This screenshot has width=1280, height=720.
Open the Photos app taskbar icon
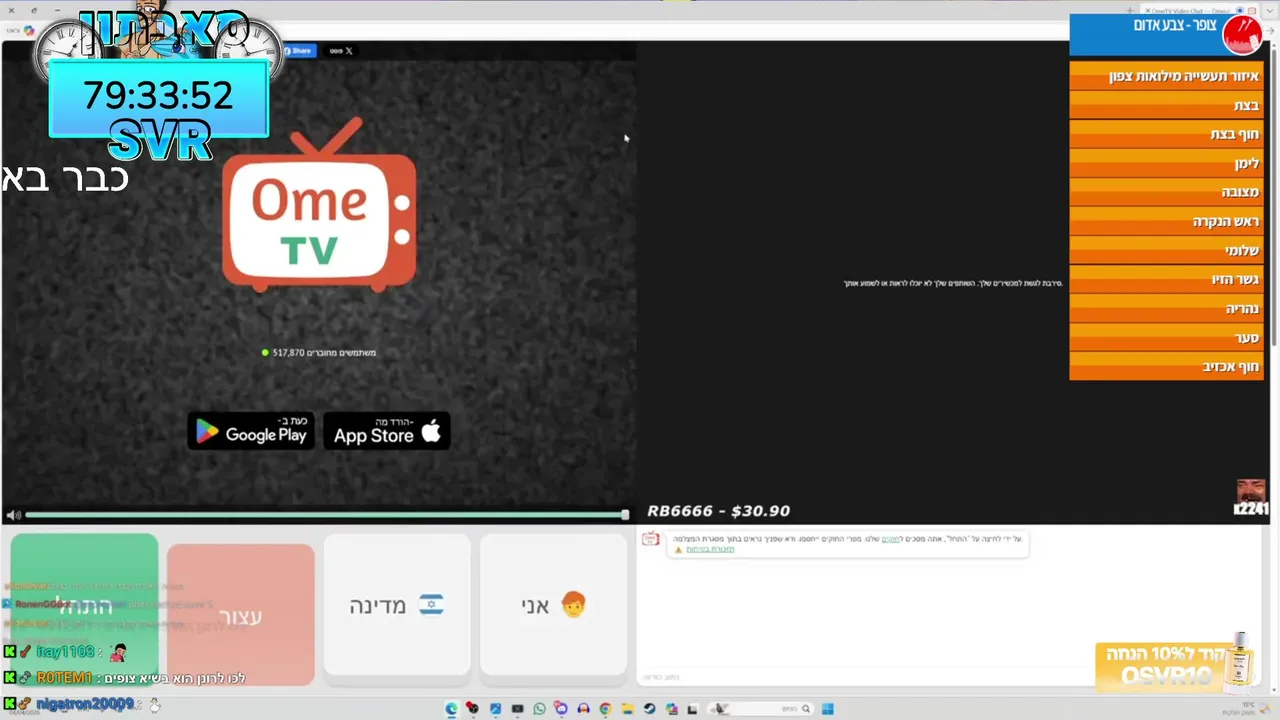495,709
